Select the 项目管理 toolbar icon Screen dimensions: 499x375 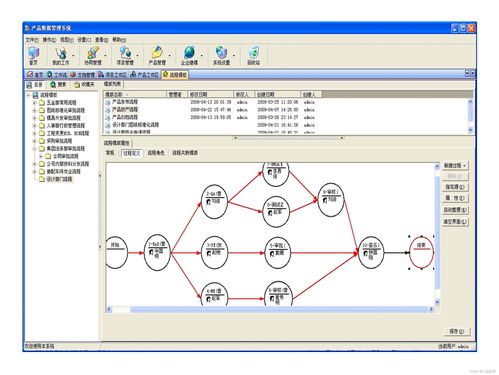click(x=125, y=56)
